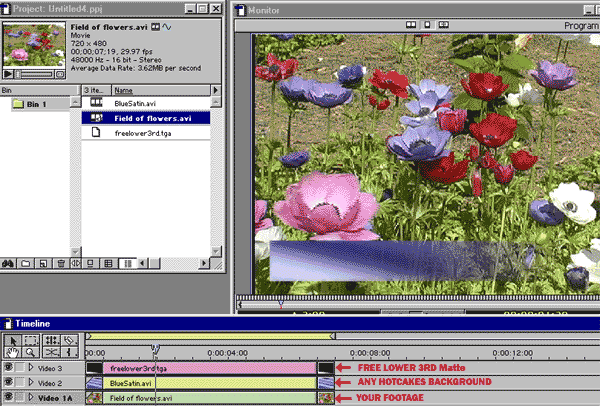Play the Field of flowers thumbnail preview
This screenshot has width=600, height=406.
click(x=9, y=74)
